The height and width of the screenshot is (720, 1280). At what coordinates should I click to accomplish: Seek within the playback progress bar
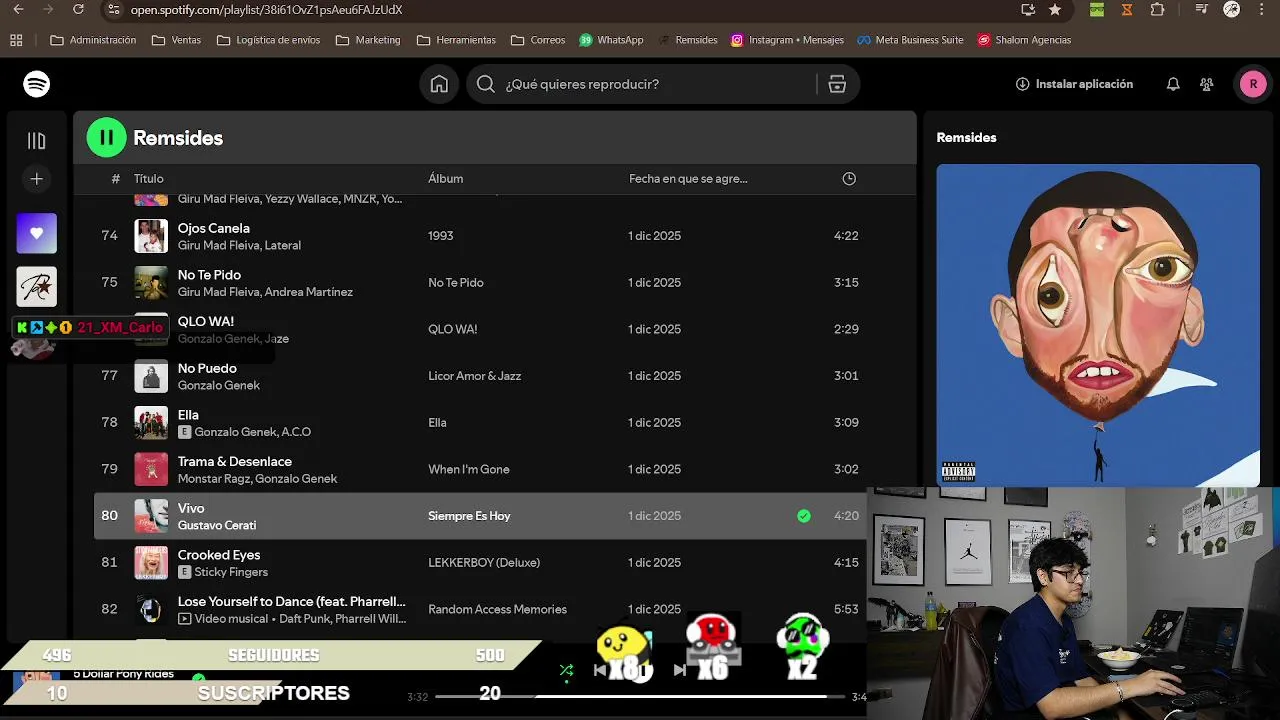[640, 696]
